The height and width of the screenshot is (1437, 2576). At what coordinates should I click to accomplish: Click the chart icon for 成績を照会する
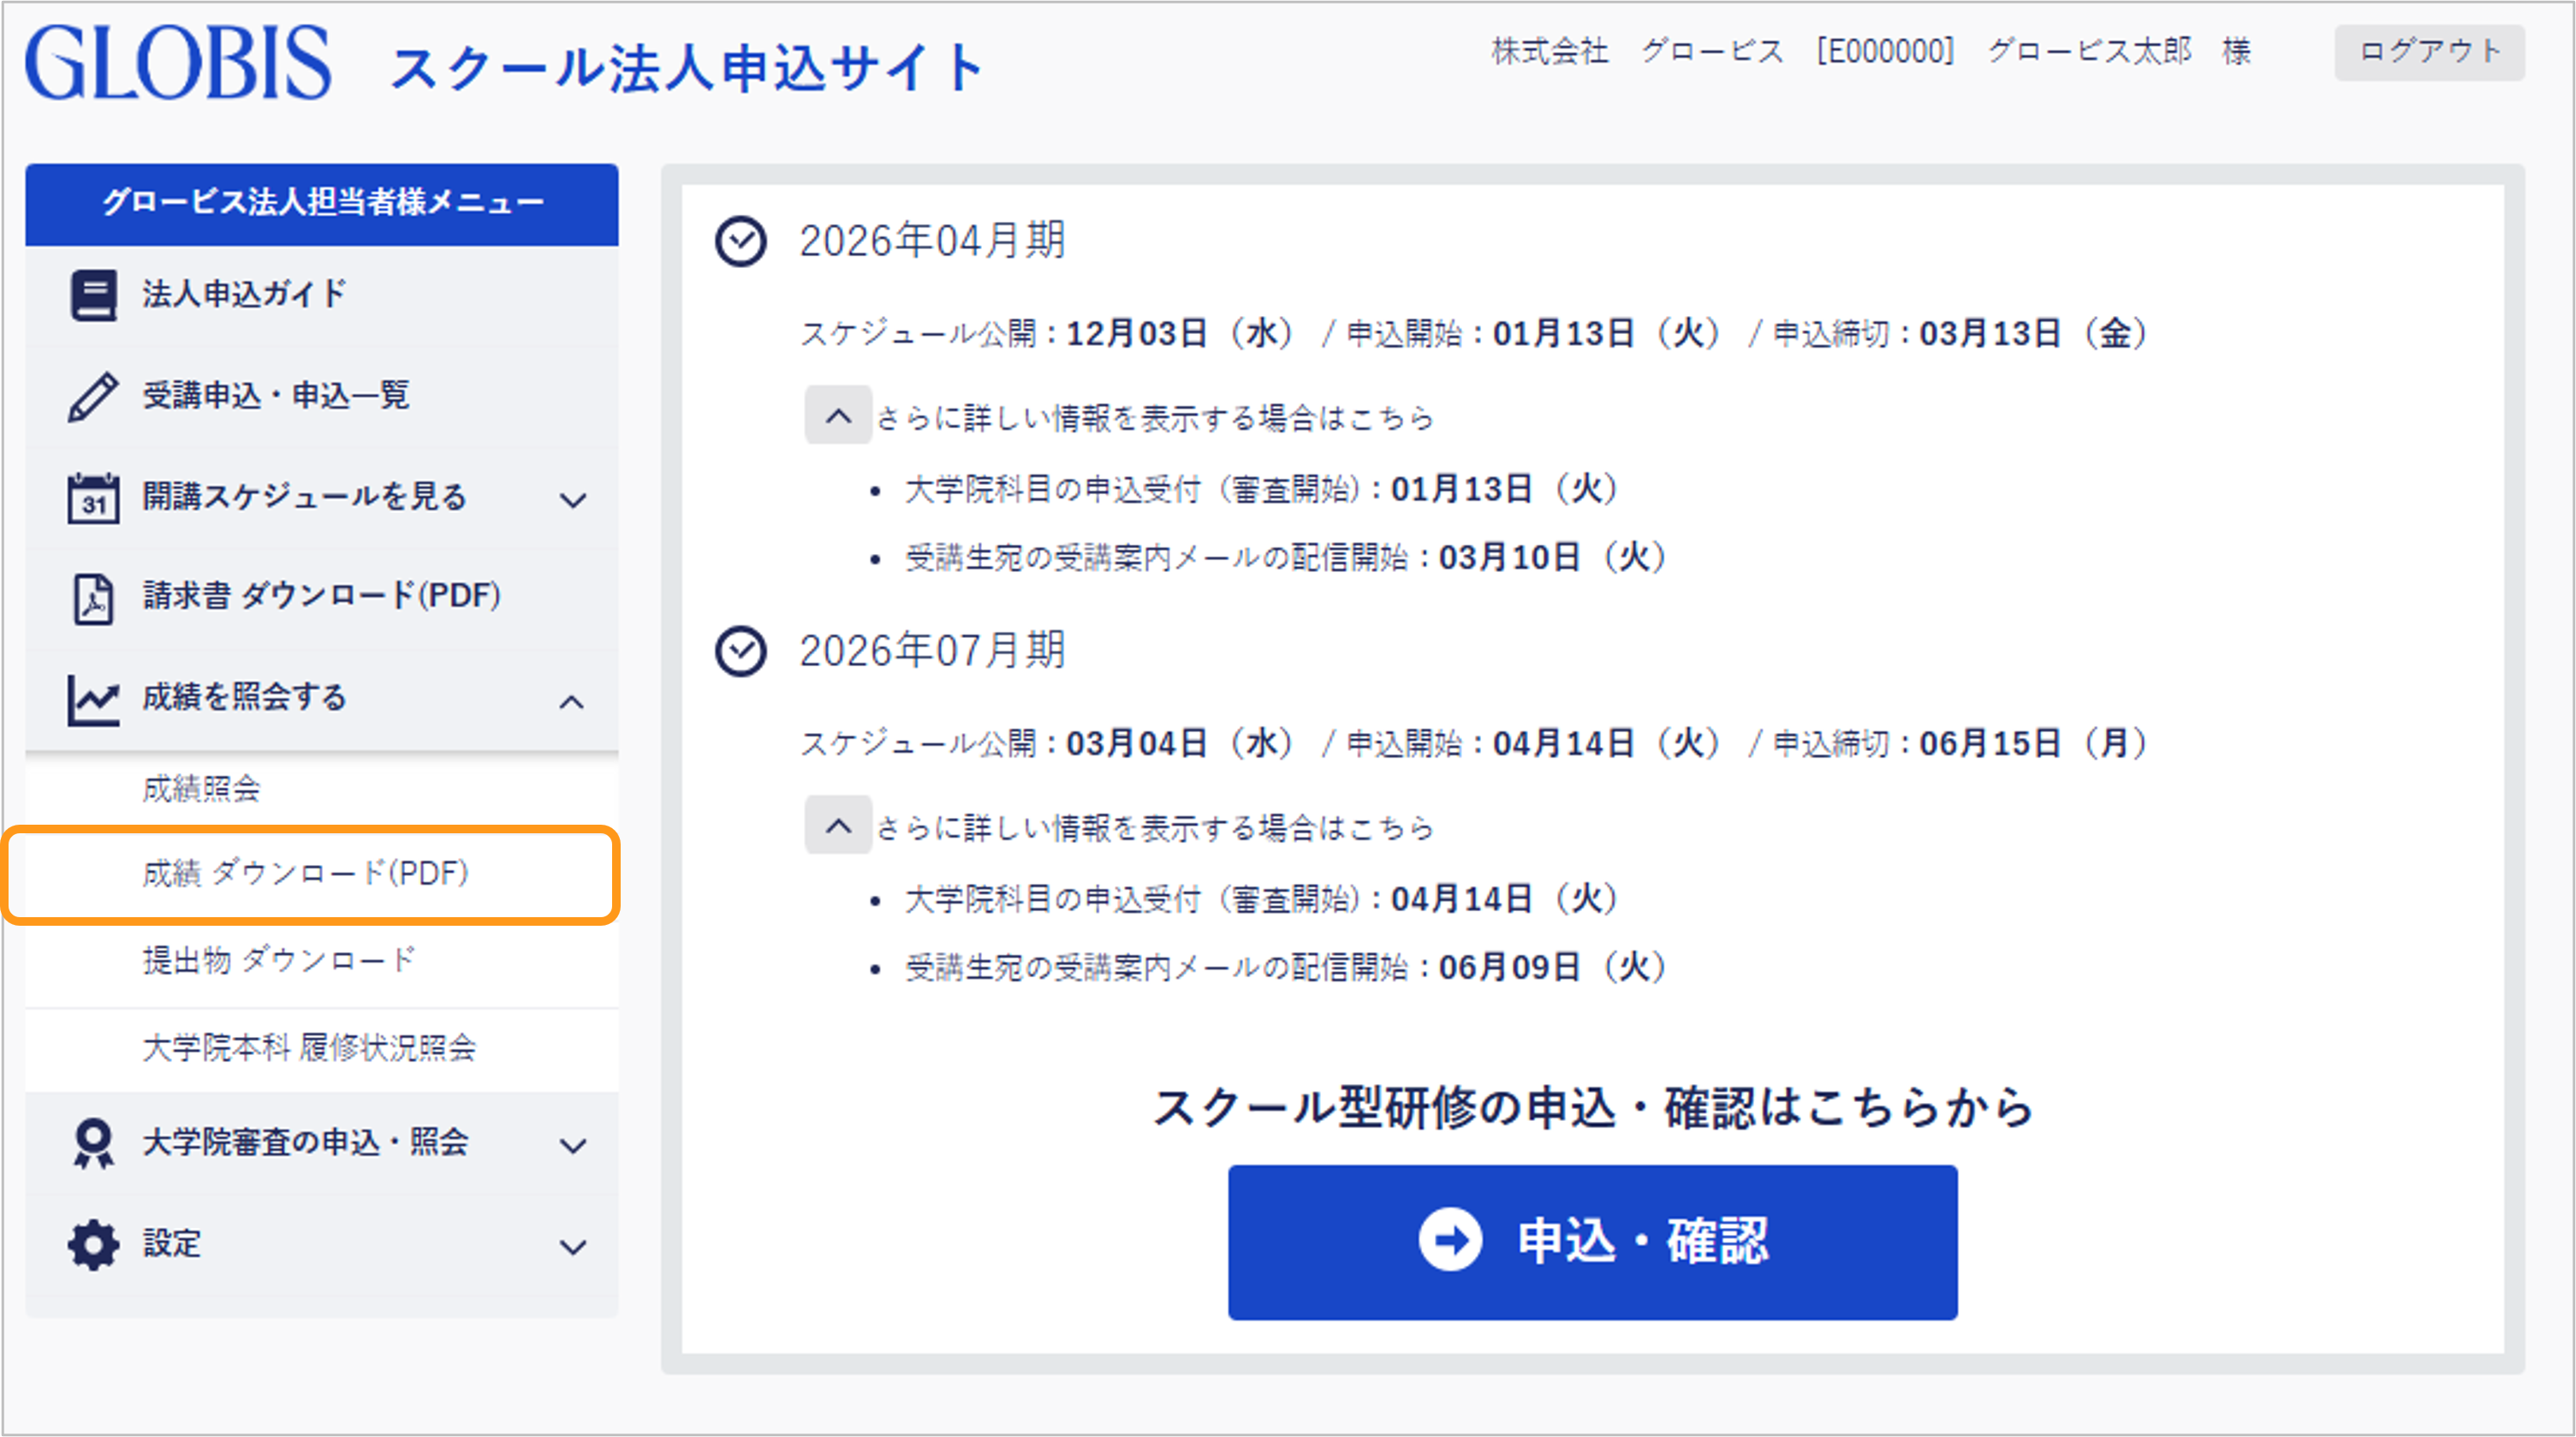[x=93, y=700]
